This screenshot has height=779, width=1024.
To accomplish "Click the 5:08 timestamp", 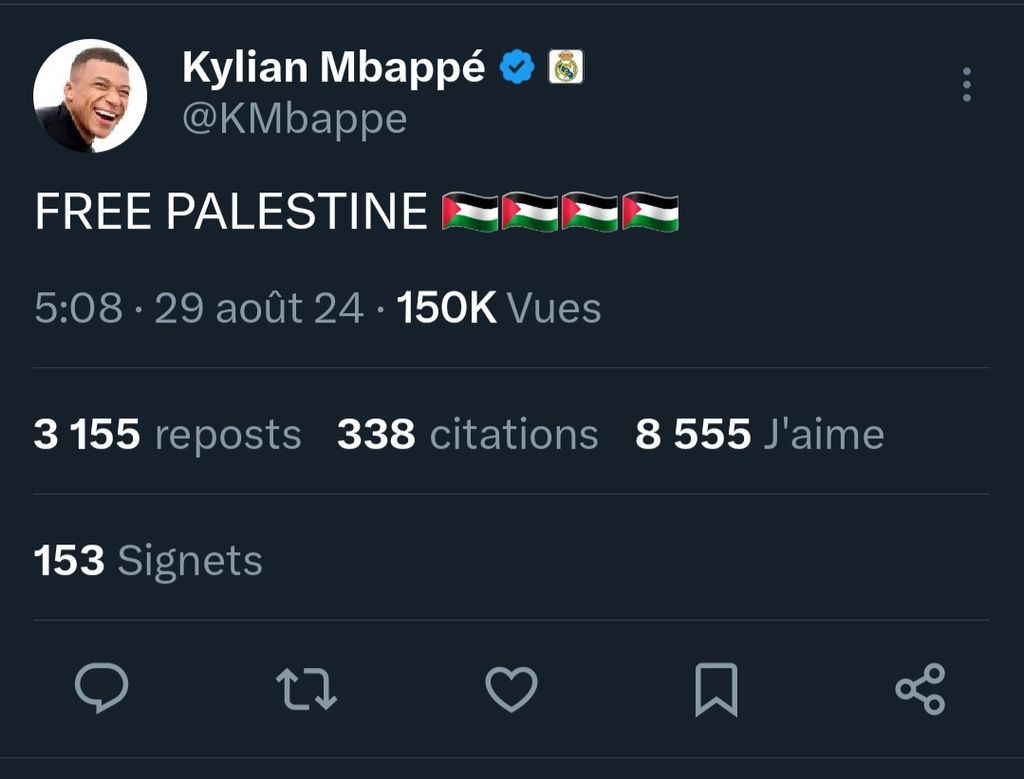I will click(78, 309).
